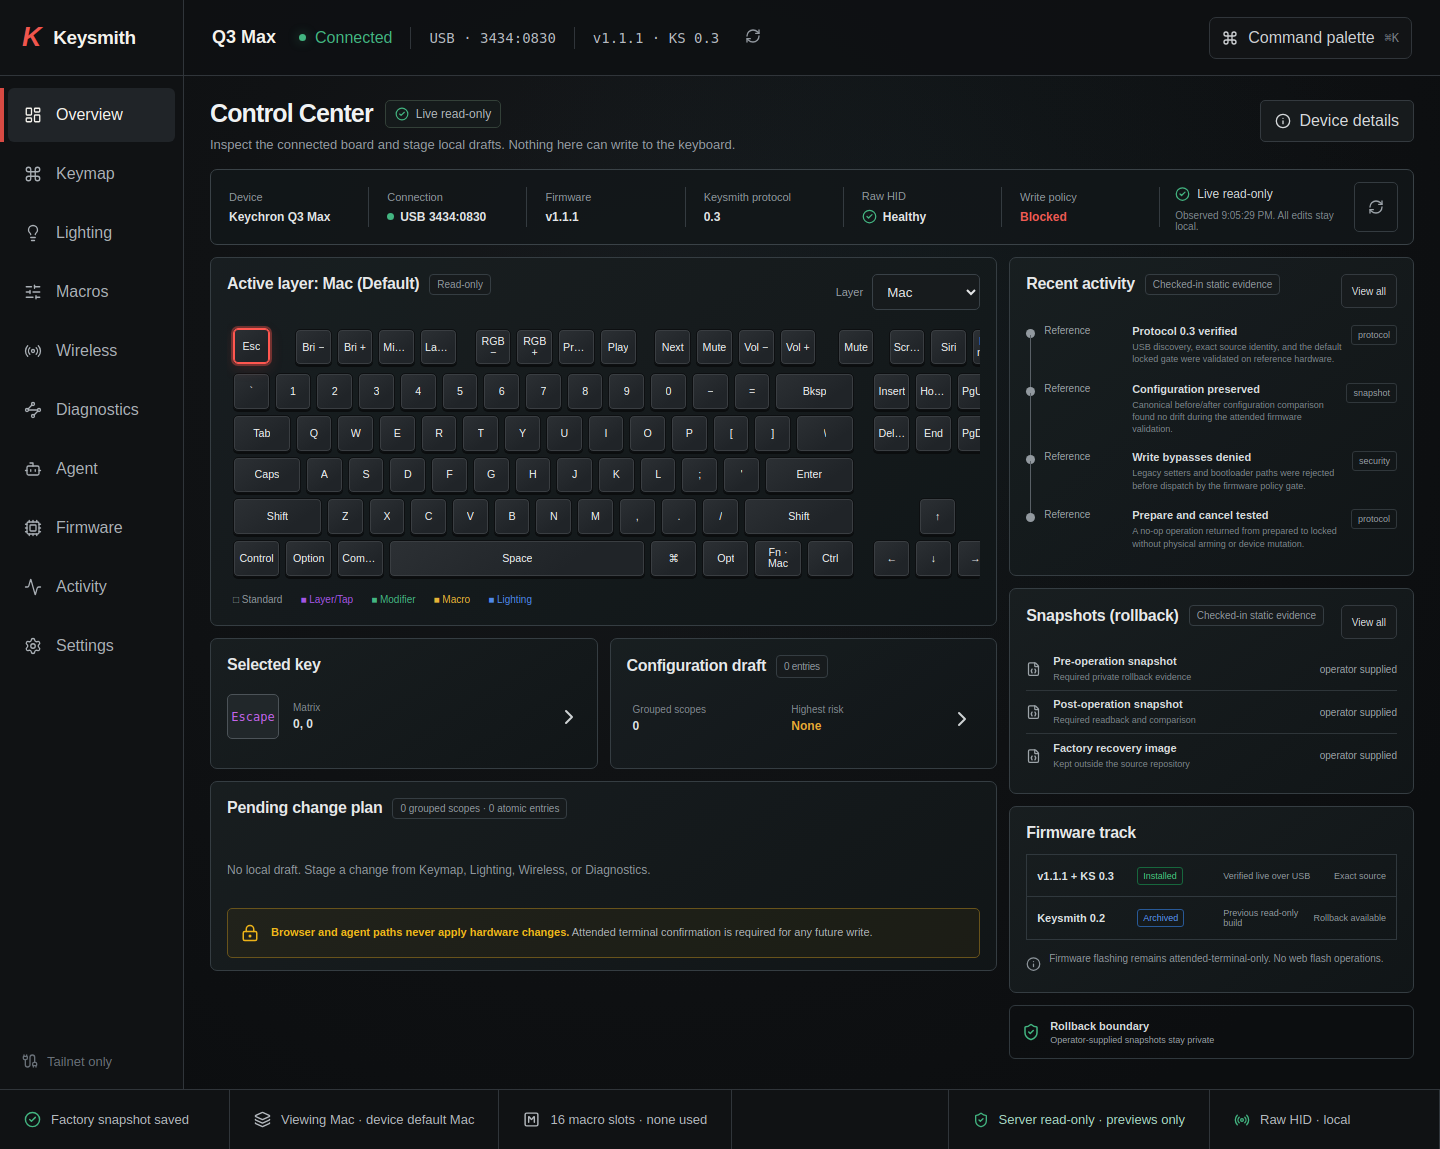Image resolution: width=1440 pixels, height=1149 pixels.
Task: Open Diagnostics through its sidebar icon
Action: pyautogui.click(x=33, y=410)
